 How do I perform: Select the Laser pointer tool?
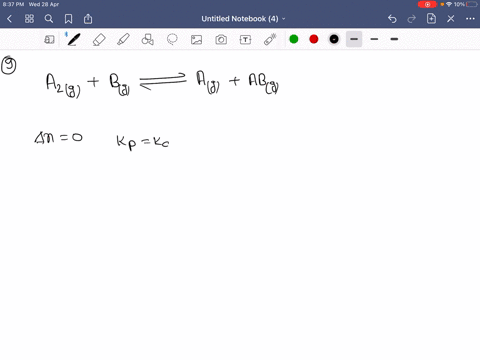[x=270, y=39]
